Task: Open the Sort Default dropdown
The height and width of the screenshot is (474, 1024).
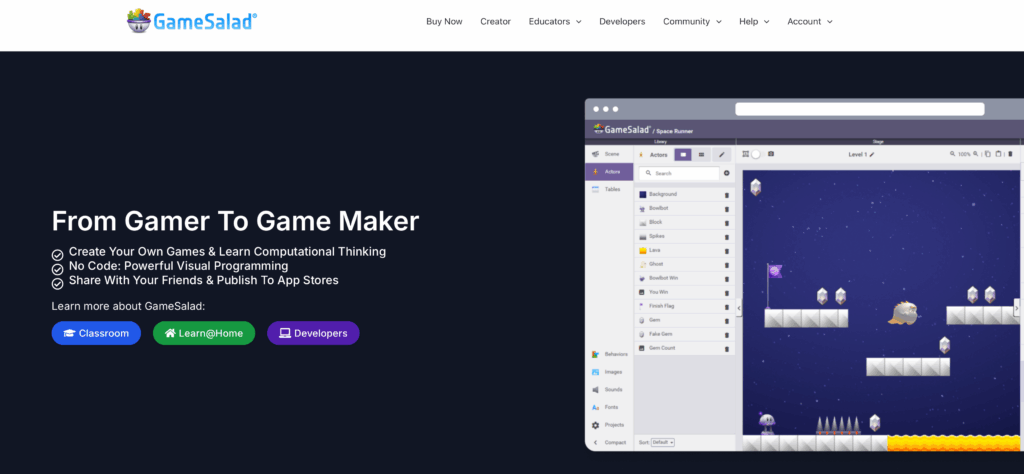Action: click(x=663, y=441)
